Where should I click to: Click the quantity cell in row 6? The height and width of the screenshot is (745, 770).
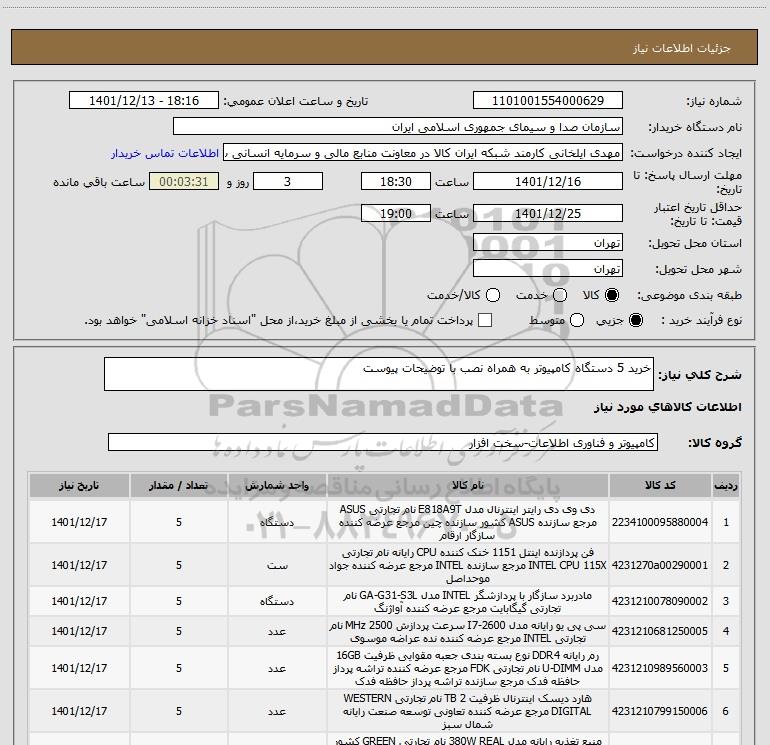(179, 712)
